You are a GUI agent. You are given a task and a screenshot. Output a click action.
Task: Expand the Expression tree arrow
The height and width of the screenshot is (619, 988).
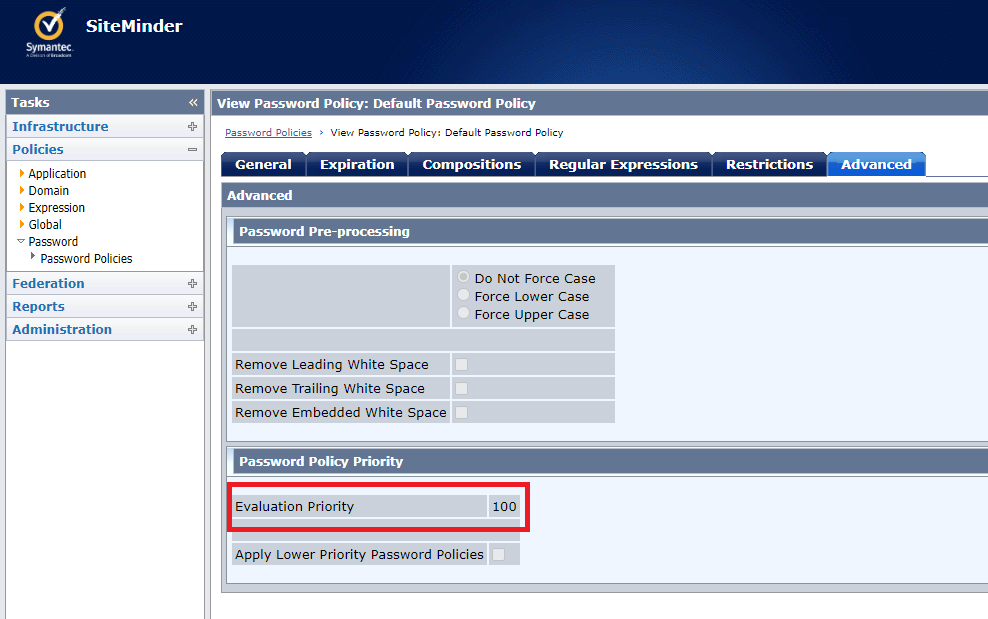pos(21,207)
